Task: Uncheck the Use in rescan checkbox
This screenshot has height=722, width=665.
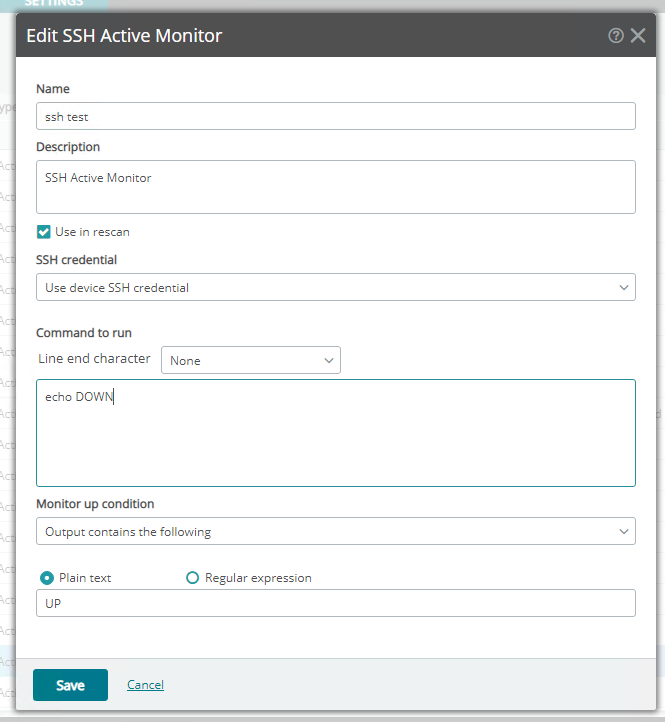Action: pyautogui.click(x=44, y=232)
